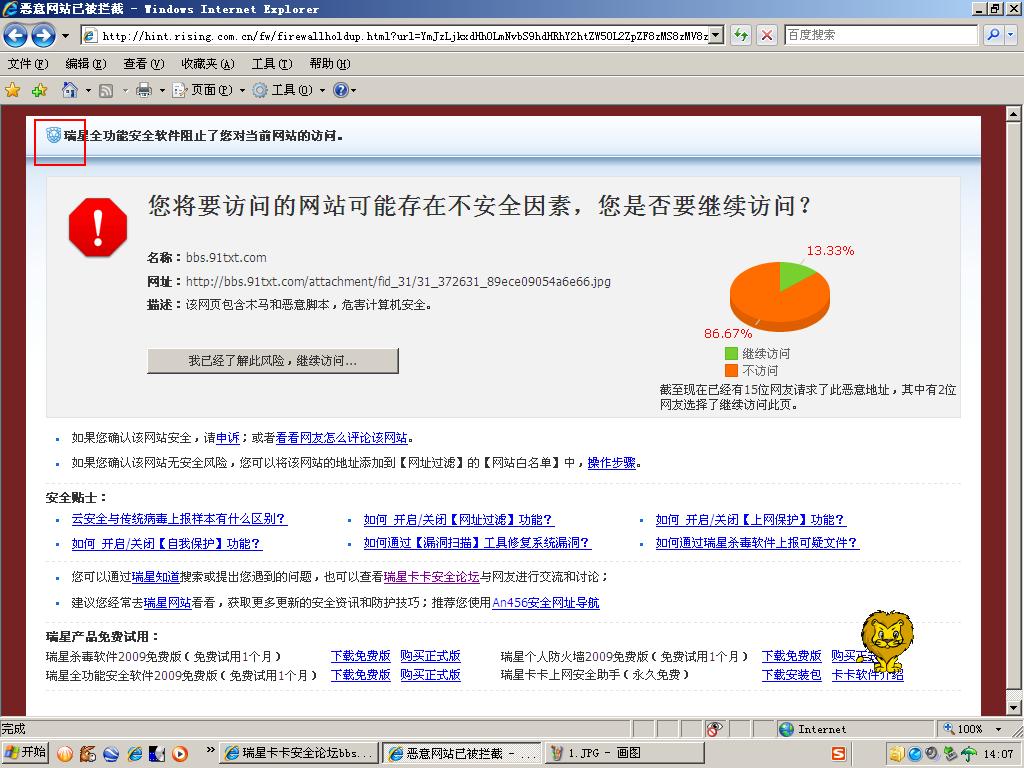Click Add to Favorites star-plus icon
The height and width of the screenshot is (768, 1024).
[39, 90]
